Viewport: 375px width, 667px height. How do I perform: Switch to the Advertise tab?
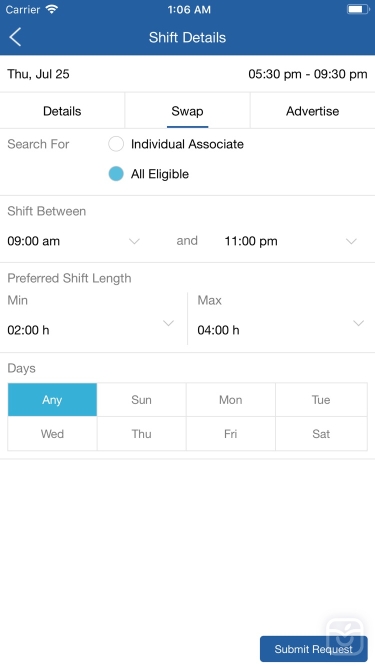tap(312, 111)
